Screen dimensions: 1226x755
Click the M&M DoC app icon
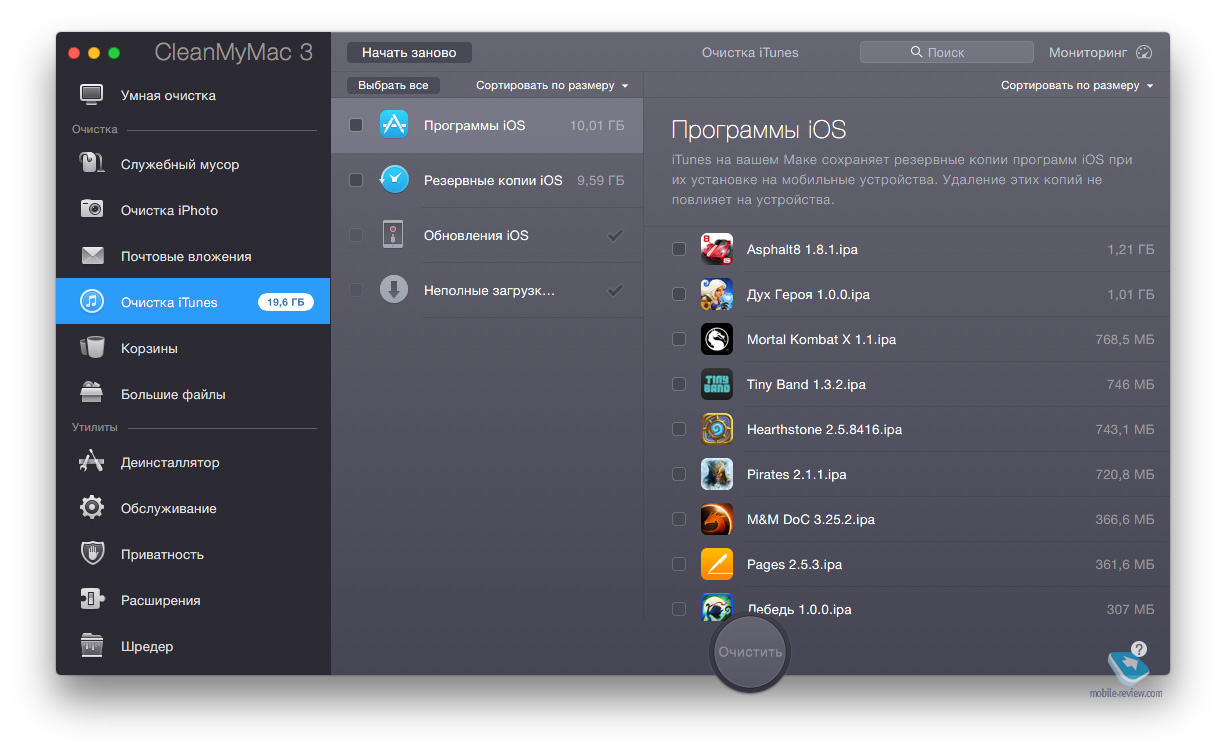click(x=717, y=519)
